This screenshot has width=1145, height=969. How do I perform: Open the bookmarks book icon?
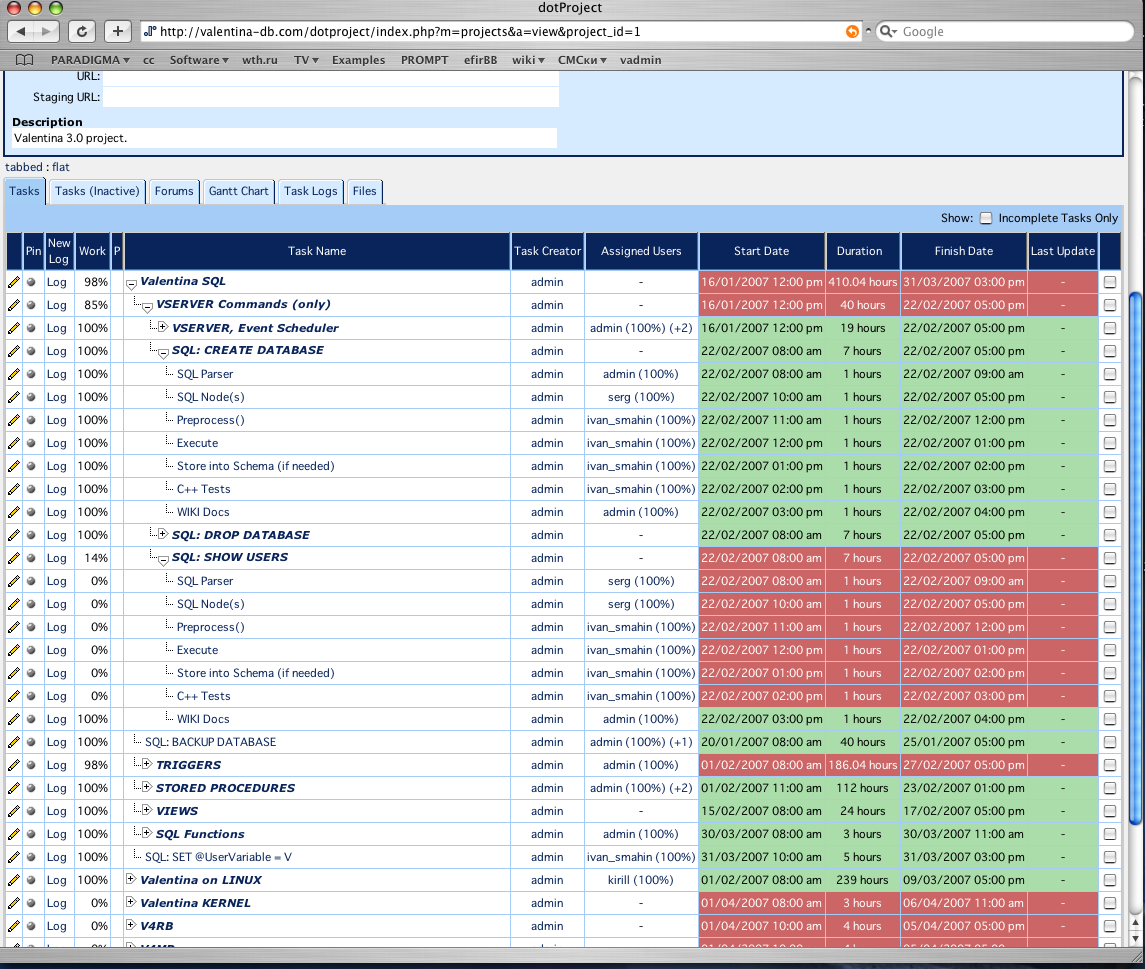point(25,60)
